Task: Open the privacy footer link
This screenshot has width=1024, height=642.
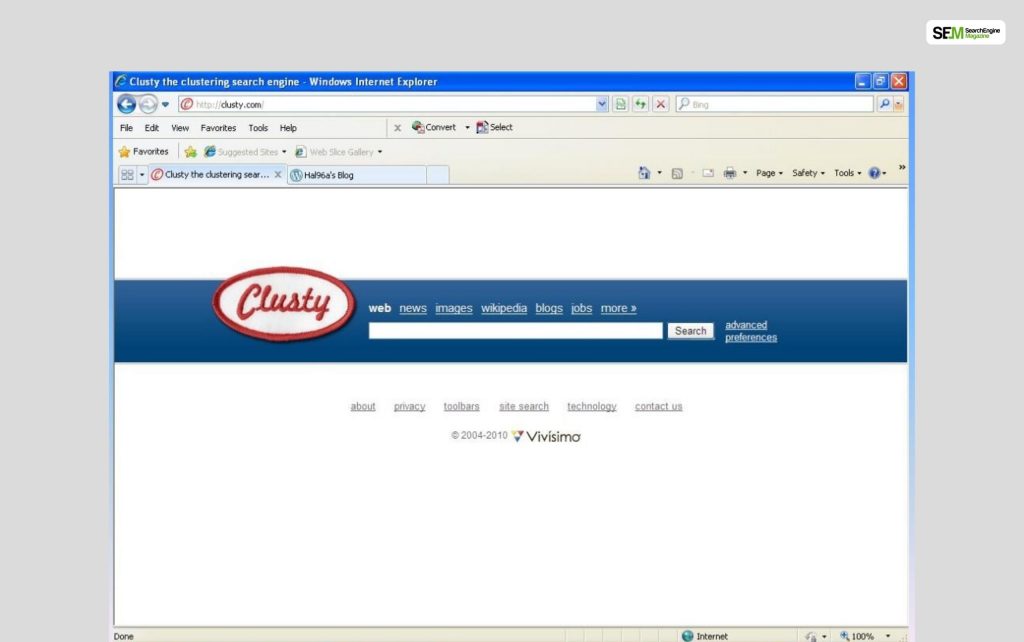Action: tap(409, 406)
